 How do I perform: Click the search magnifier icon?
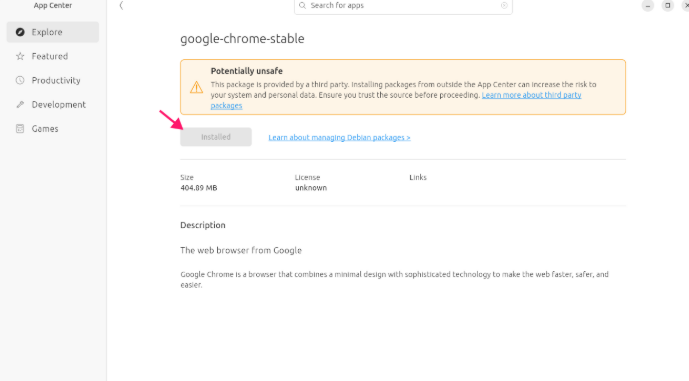302,5
